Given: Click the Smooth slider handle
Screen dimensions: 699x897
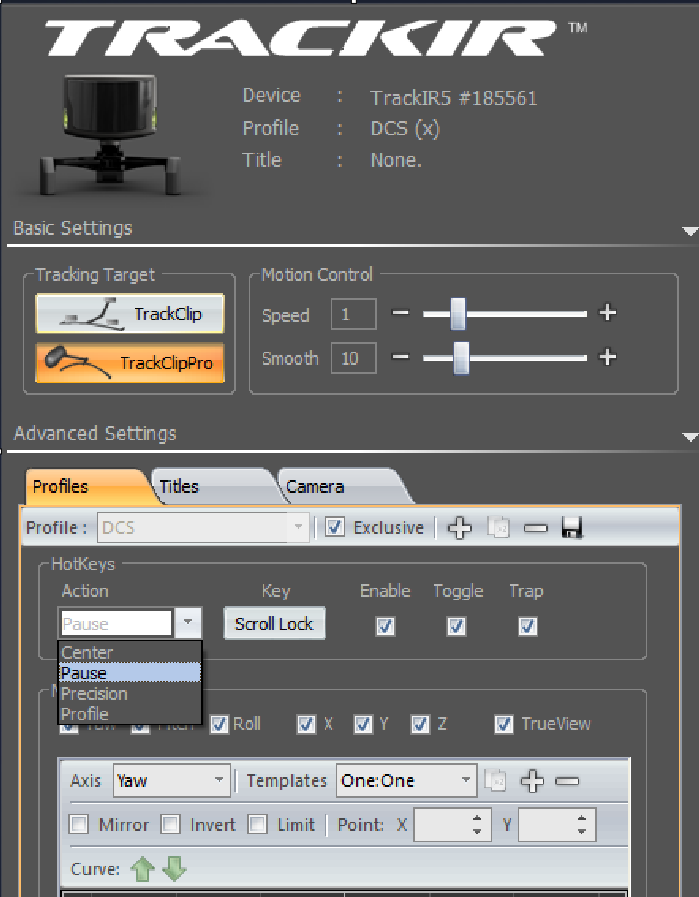Looking at the screenshot, I should click(461, 358).
